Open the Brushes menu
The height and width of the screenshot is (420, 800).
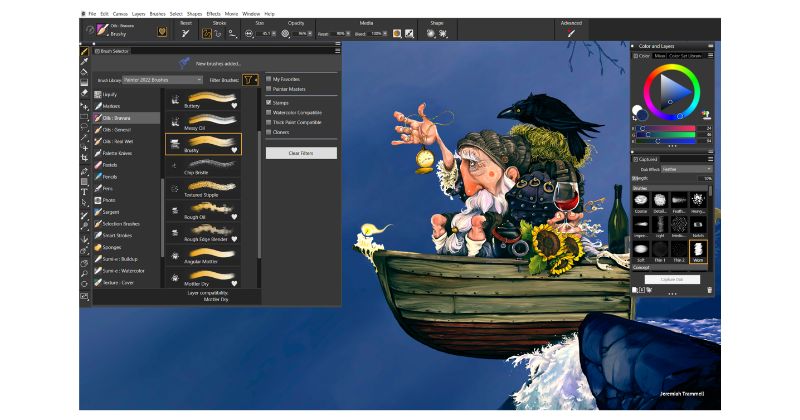(157, 14)
